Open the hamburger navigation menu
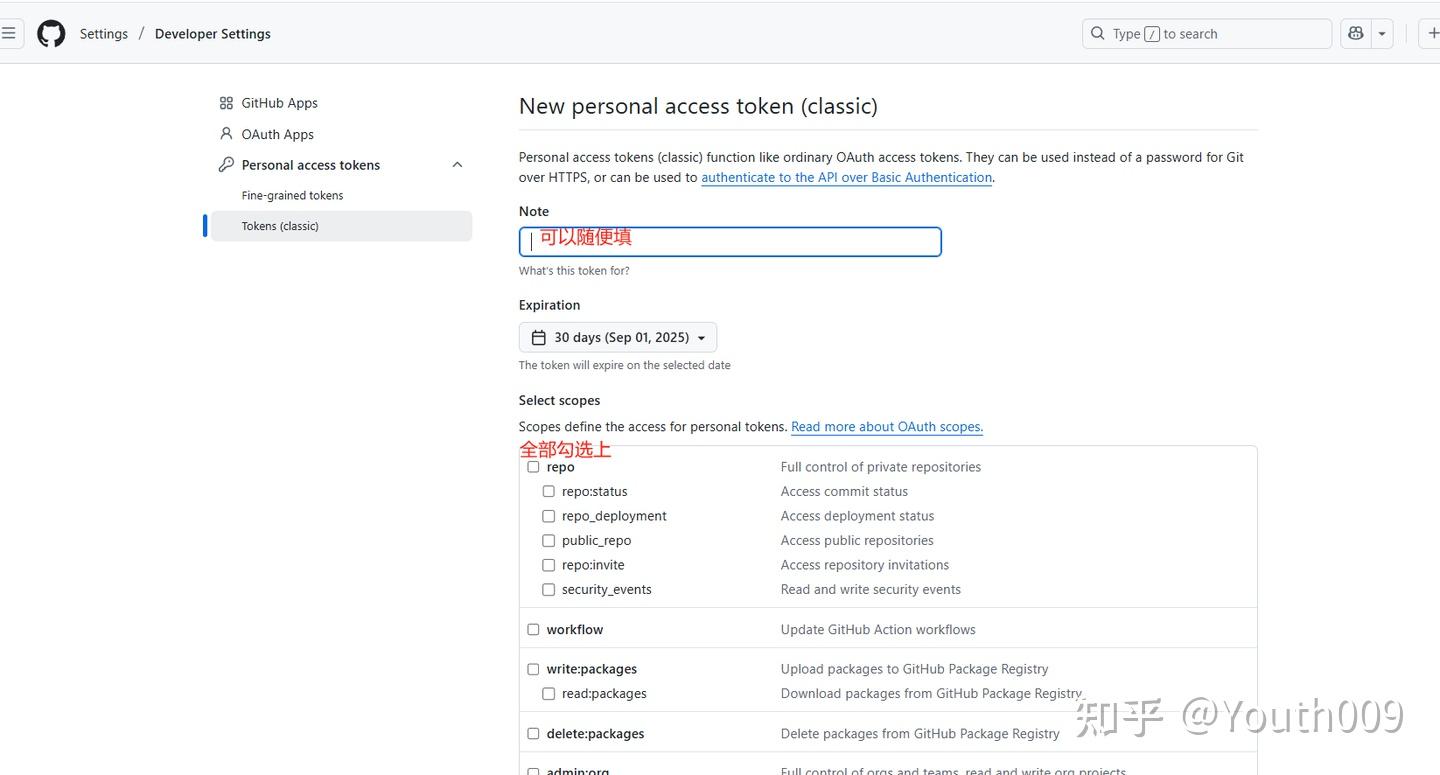 click(9, 33)
